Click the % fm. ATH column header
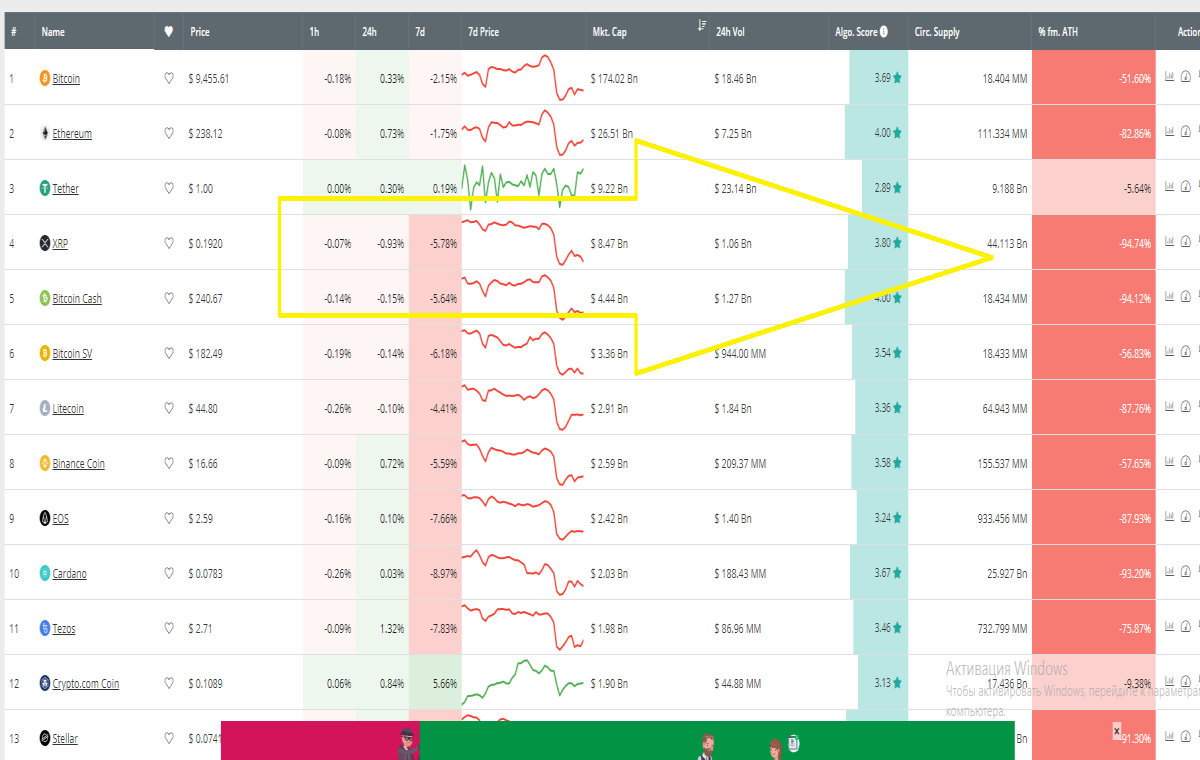The image size is (1200, 760). pyautogui.click(x=1059, y=32)
